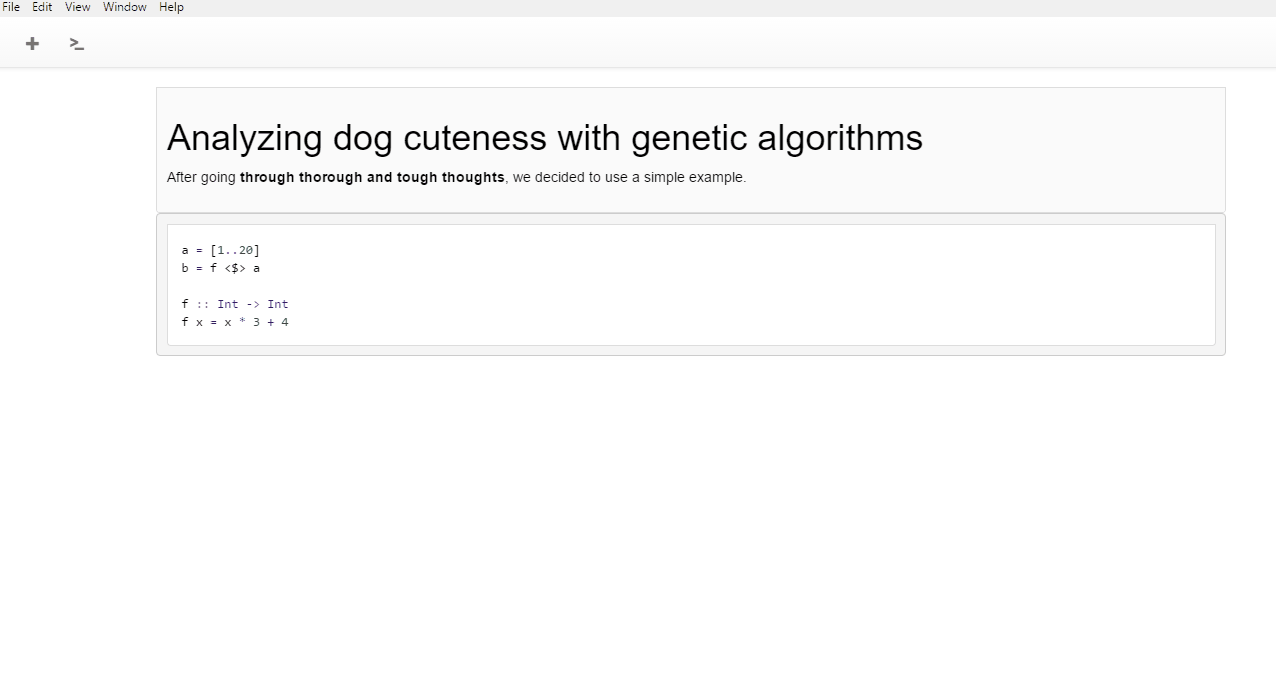Viewport: 1276px width, 678px height.
Task: Click the blank line inside the code editor
Action: click(690, 286)
